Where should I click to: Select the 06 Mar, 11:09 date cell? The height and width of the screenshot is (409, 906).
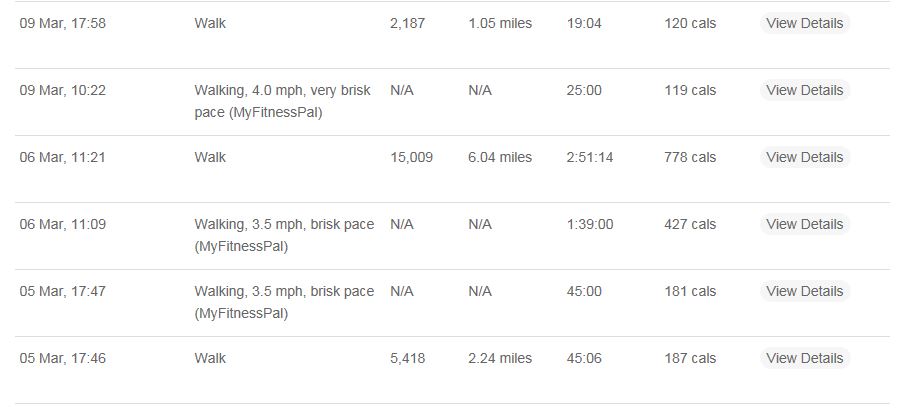coord(62,225)
